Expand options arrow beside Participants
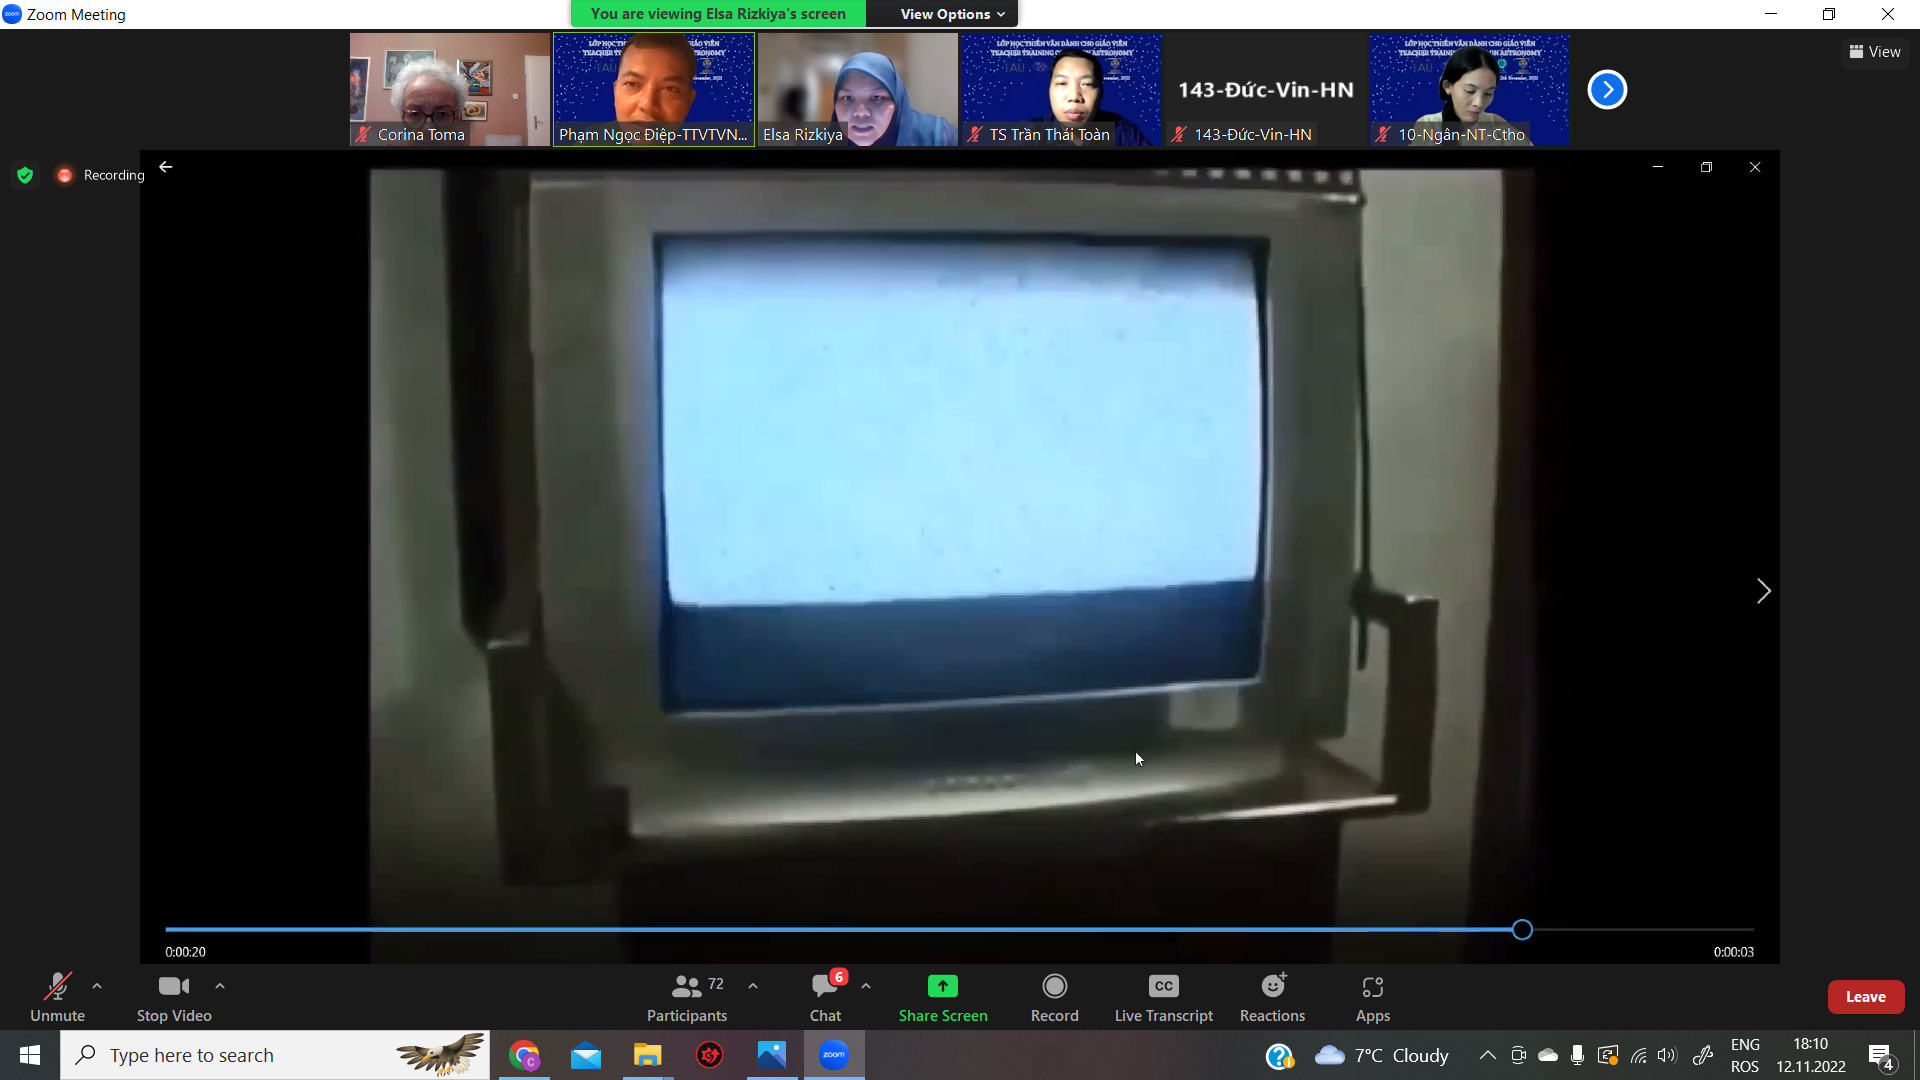The image size is (1920, 1080). 753,986
